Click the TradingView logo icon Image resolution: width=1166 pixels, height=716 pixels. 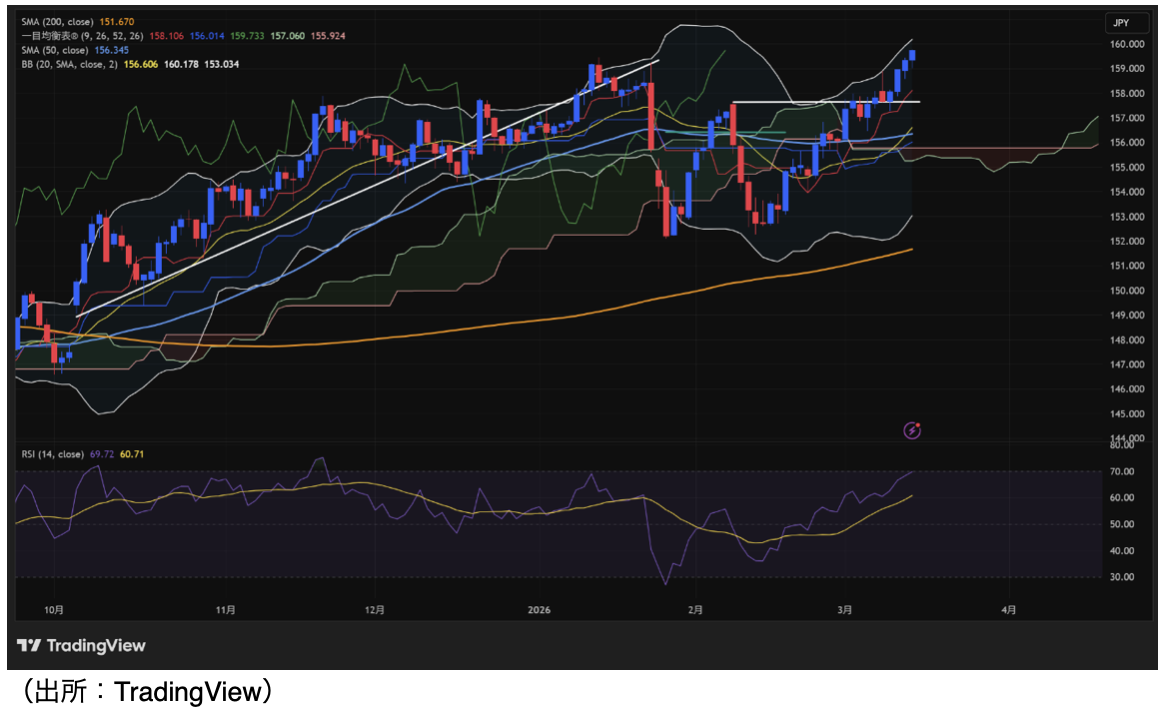(29, 646)
